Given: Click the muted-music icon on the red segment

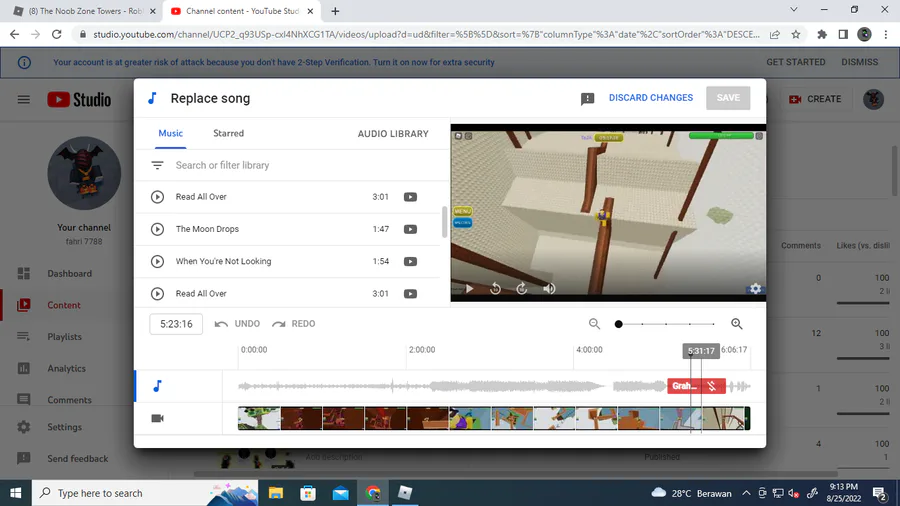Looking at the screenshot, I should tap(712, 386).
